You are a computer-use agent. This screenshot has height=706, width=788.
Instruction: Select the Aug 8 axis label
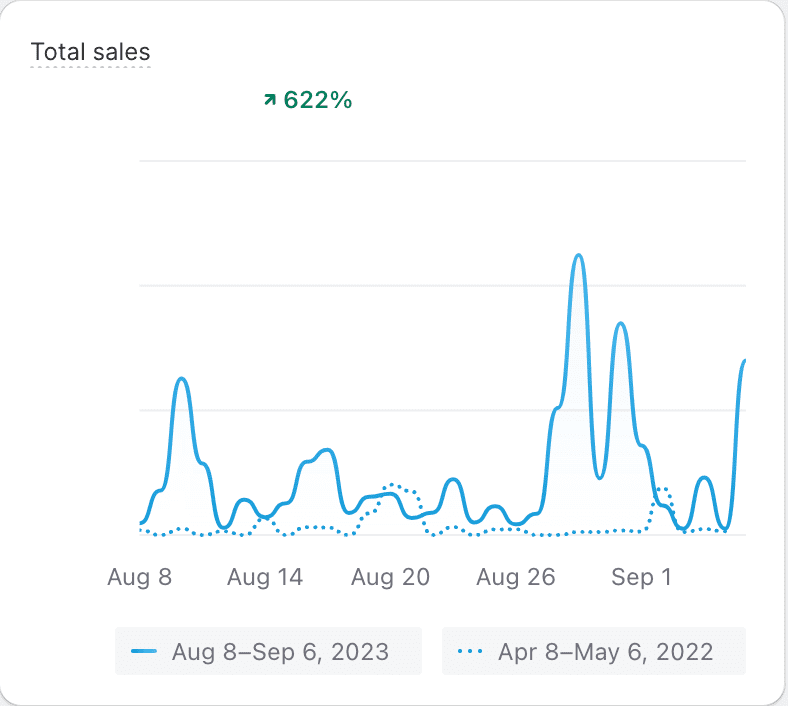(x=139, y=577)
